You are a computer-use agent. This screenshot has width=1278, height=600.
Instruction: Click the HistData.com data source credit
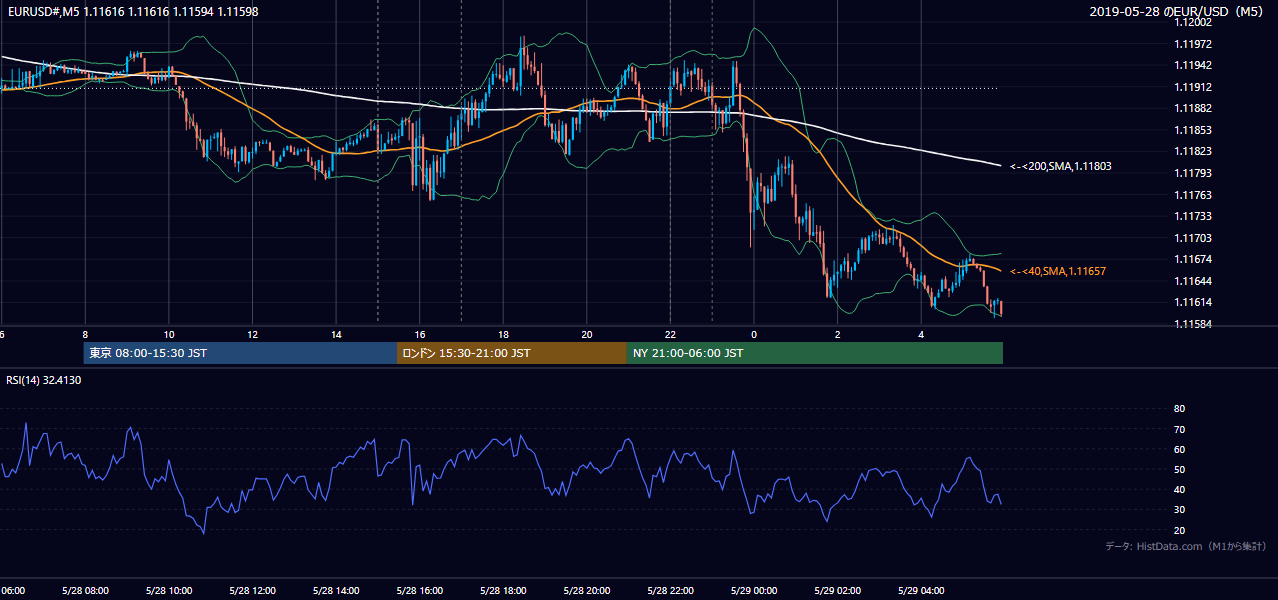(x=1186, y=546)
